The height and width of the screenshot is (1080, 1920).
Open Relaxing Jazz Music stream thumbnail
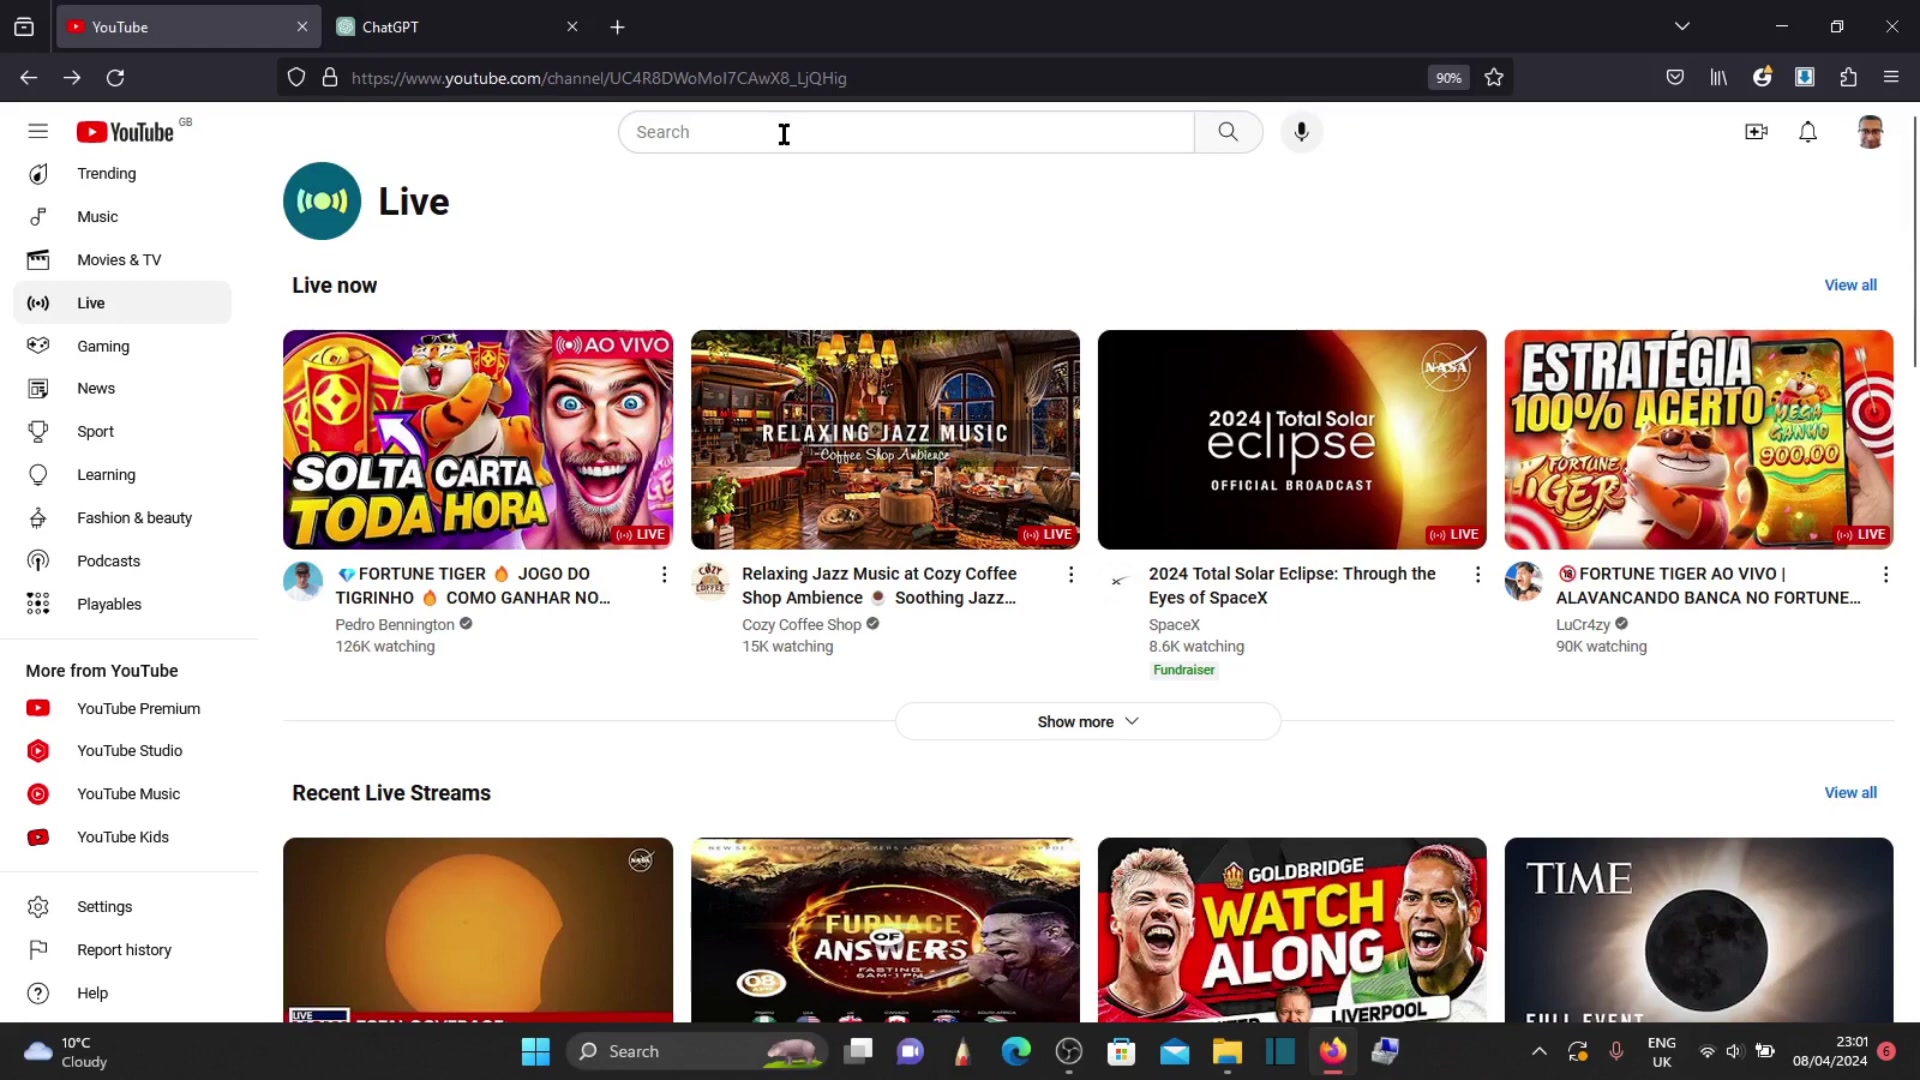pyautogui.click(x=885, y=439)
